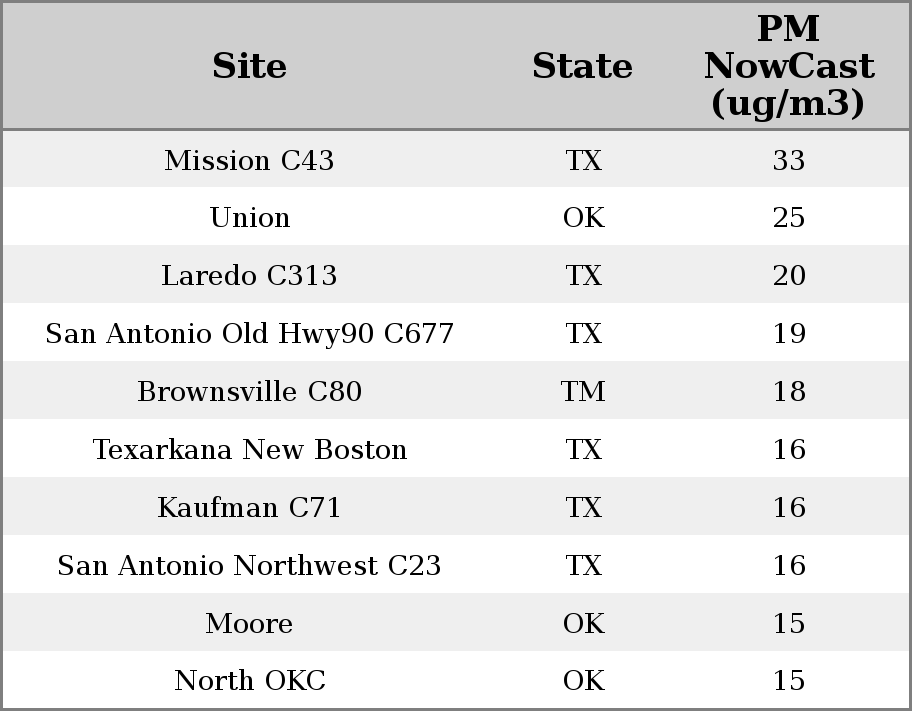Click the Site column header
This screenshot has height=711, width=912.
coord(249,66)
